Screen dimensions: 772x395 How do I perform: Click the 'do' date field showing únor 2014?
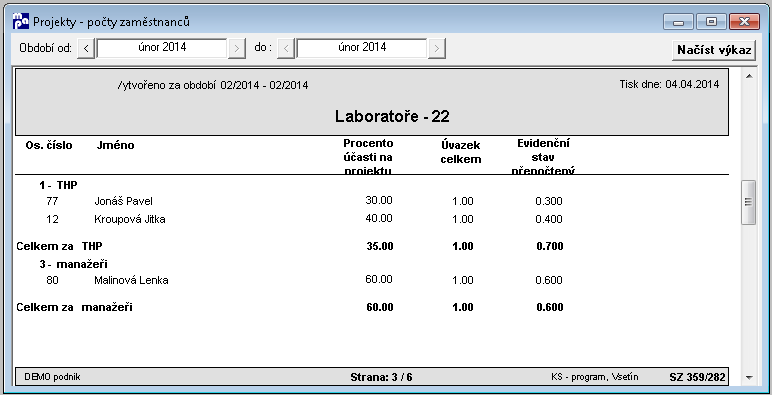tap(362, 48)
